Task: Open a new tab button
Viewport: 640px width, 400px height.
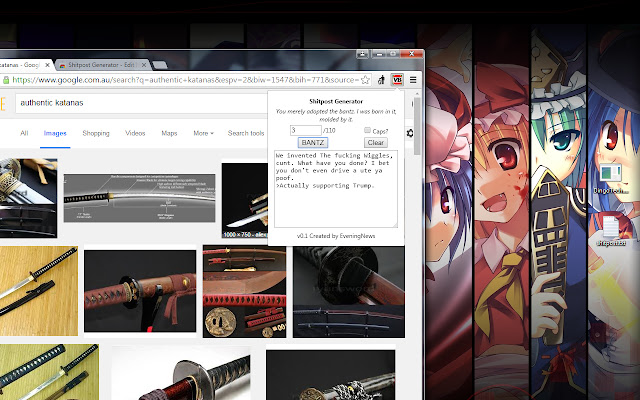Action: click(160, 65)
